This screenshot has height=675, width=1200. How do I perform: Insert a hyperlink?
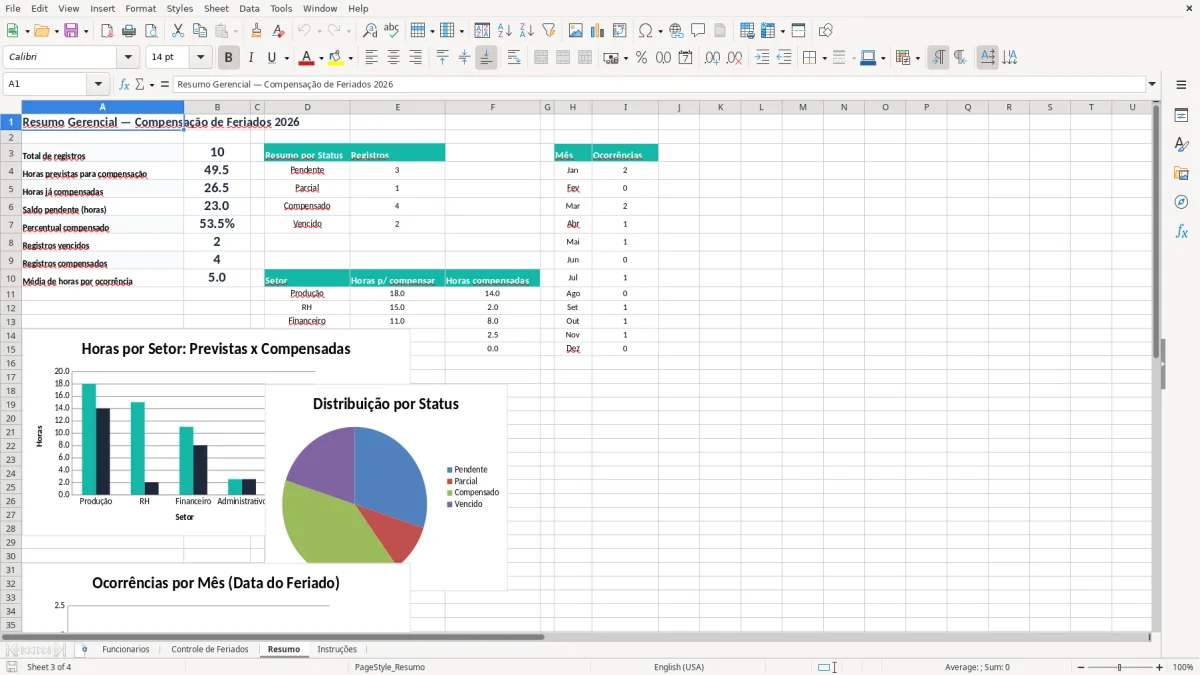677,31
